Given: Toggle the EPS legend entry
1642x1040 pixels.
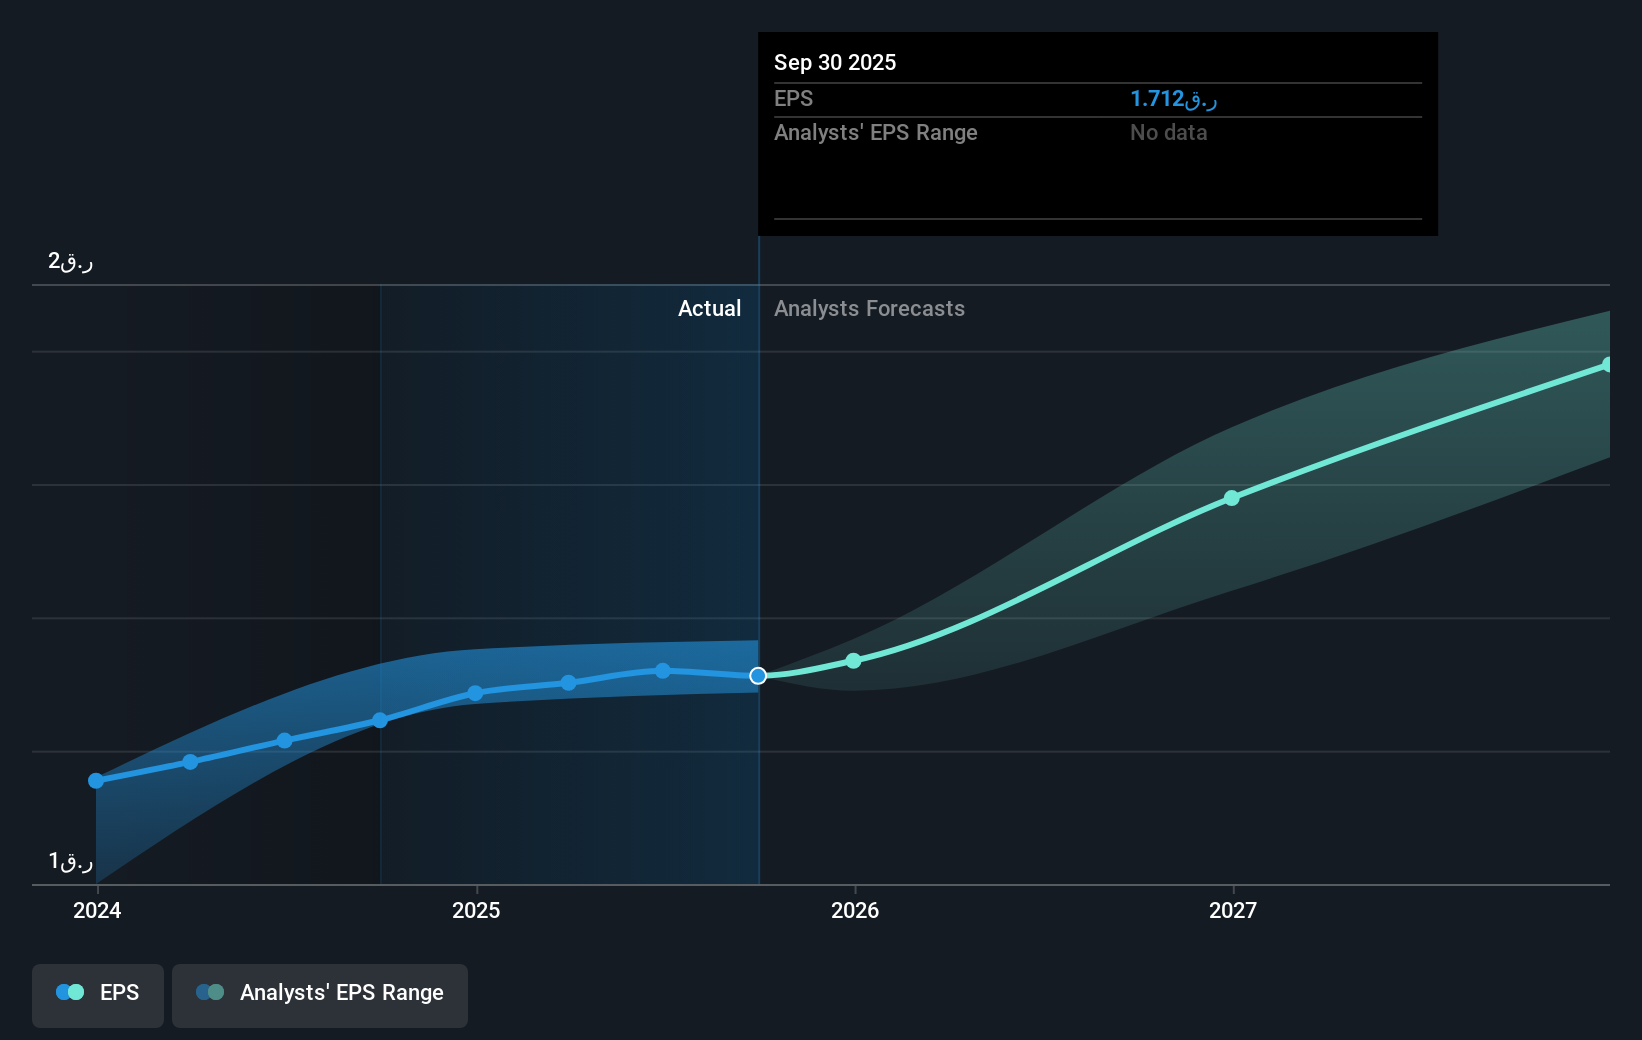Looking at the screenshot, I should (x=97, y=993).
